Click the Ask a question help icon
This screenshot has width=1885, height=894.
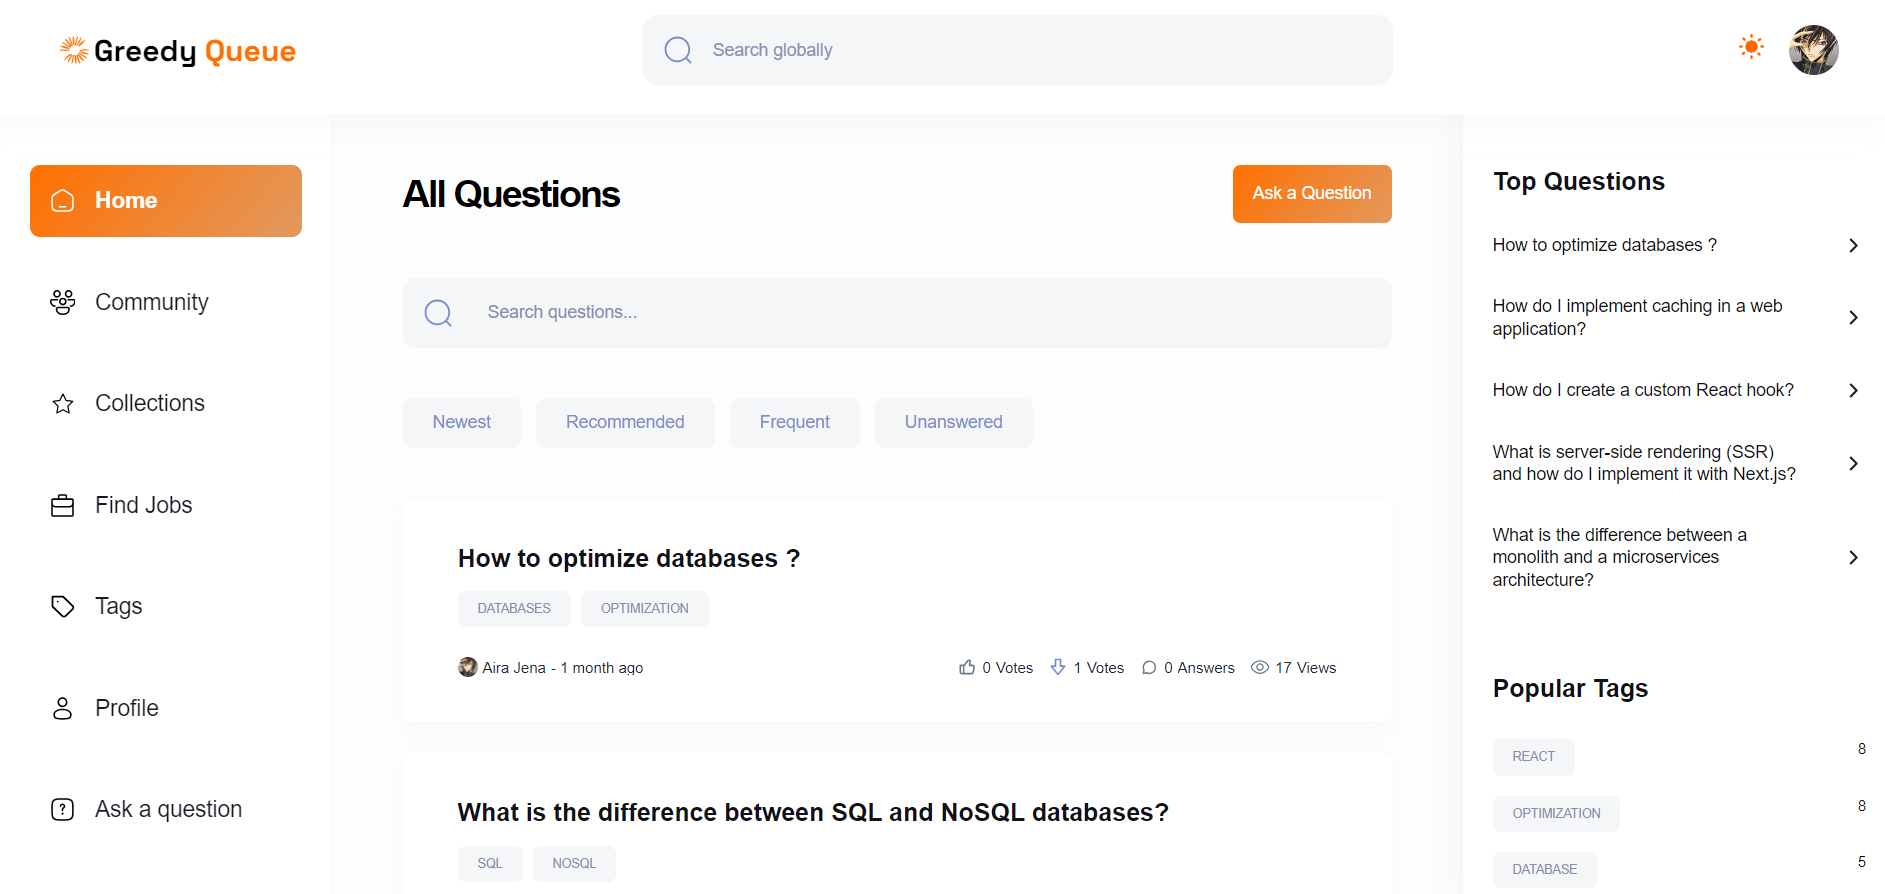coord(63,810)
